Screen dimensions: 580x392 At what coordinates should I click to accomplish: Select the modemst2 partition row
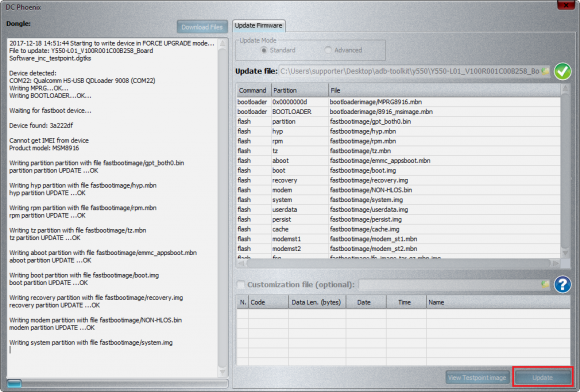(398, 249)
